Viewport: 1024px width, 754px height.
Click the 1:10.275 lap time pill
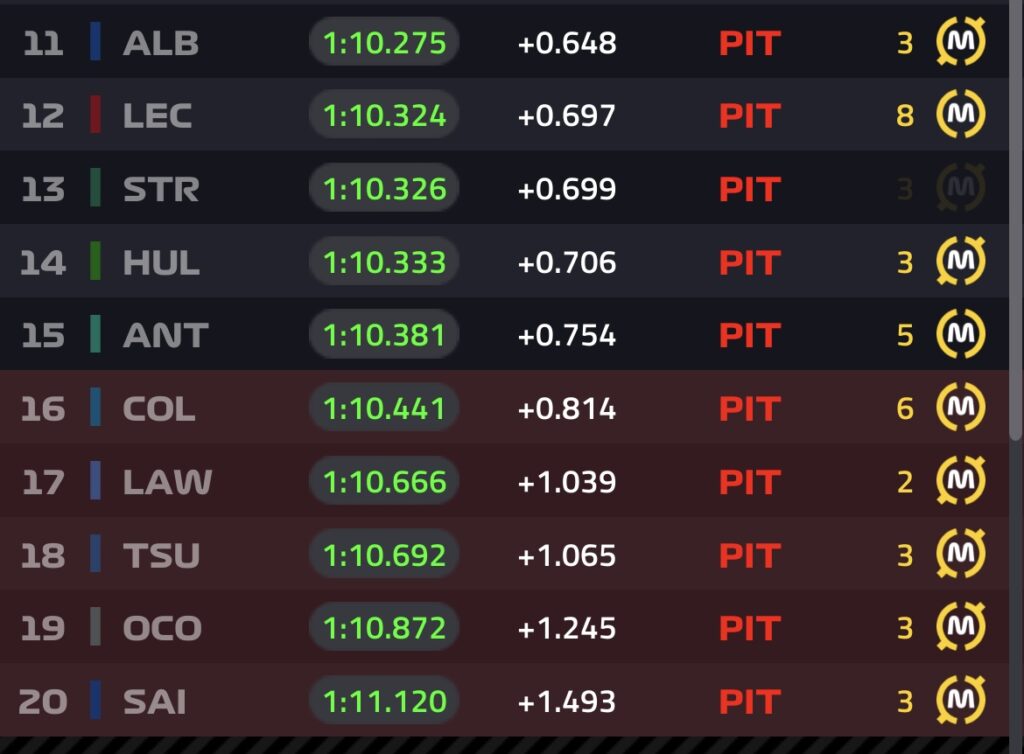pyautogui.click(x=385, y=43)
